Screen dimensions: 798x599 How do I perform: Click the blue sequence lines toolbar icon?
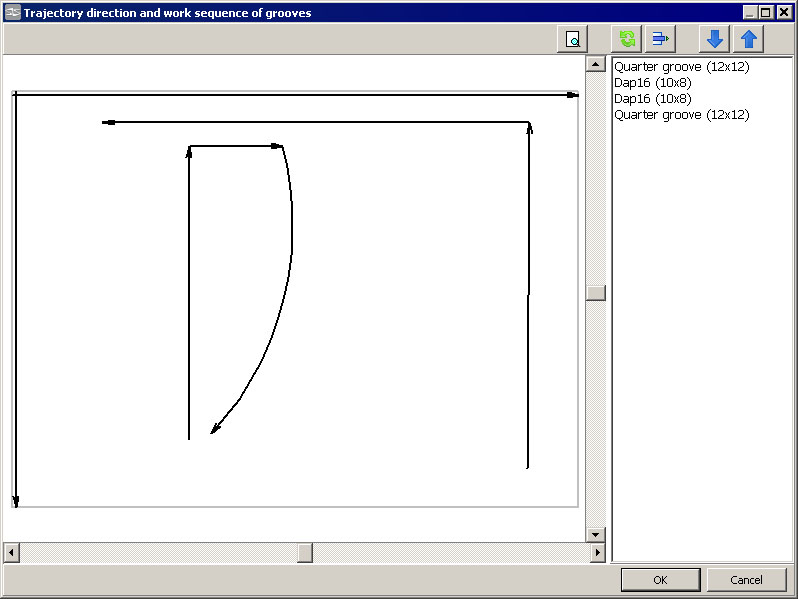[x=660, y=39]
